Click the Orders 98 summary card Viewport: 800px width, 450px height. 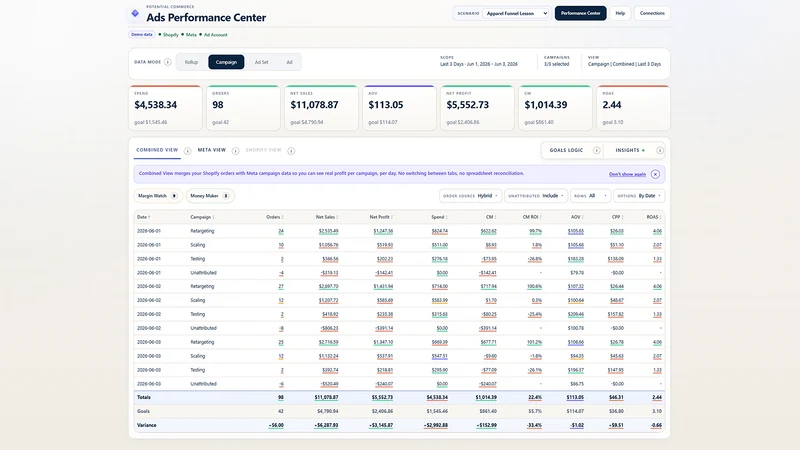[x=243, y=108]
